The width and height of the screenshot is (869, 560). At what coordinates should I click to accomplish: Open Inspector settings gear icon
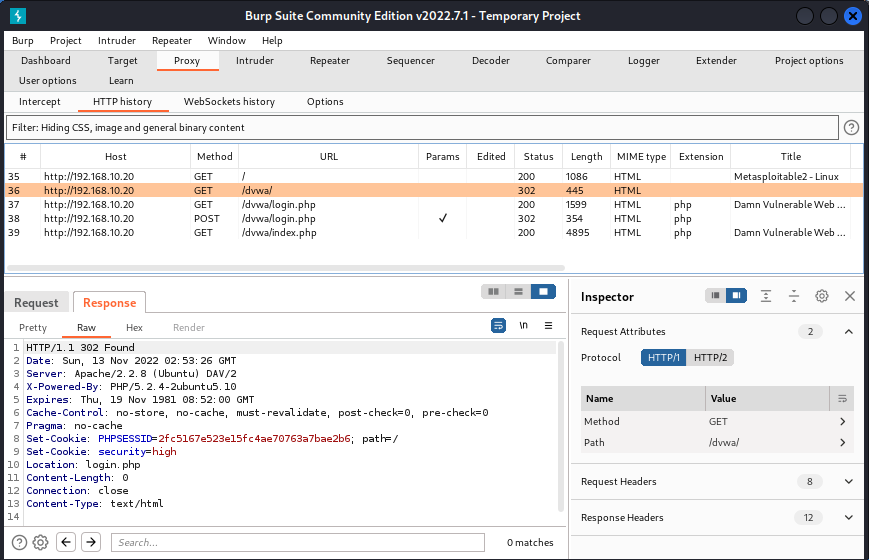click(x=822, y=296)
